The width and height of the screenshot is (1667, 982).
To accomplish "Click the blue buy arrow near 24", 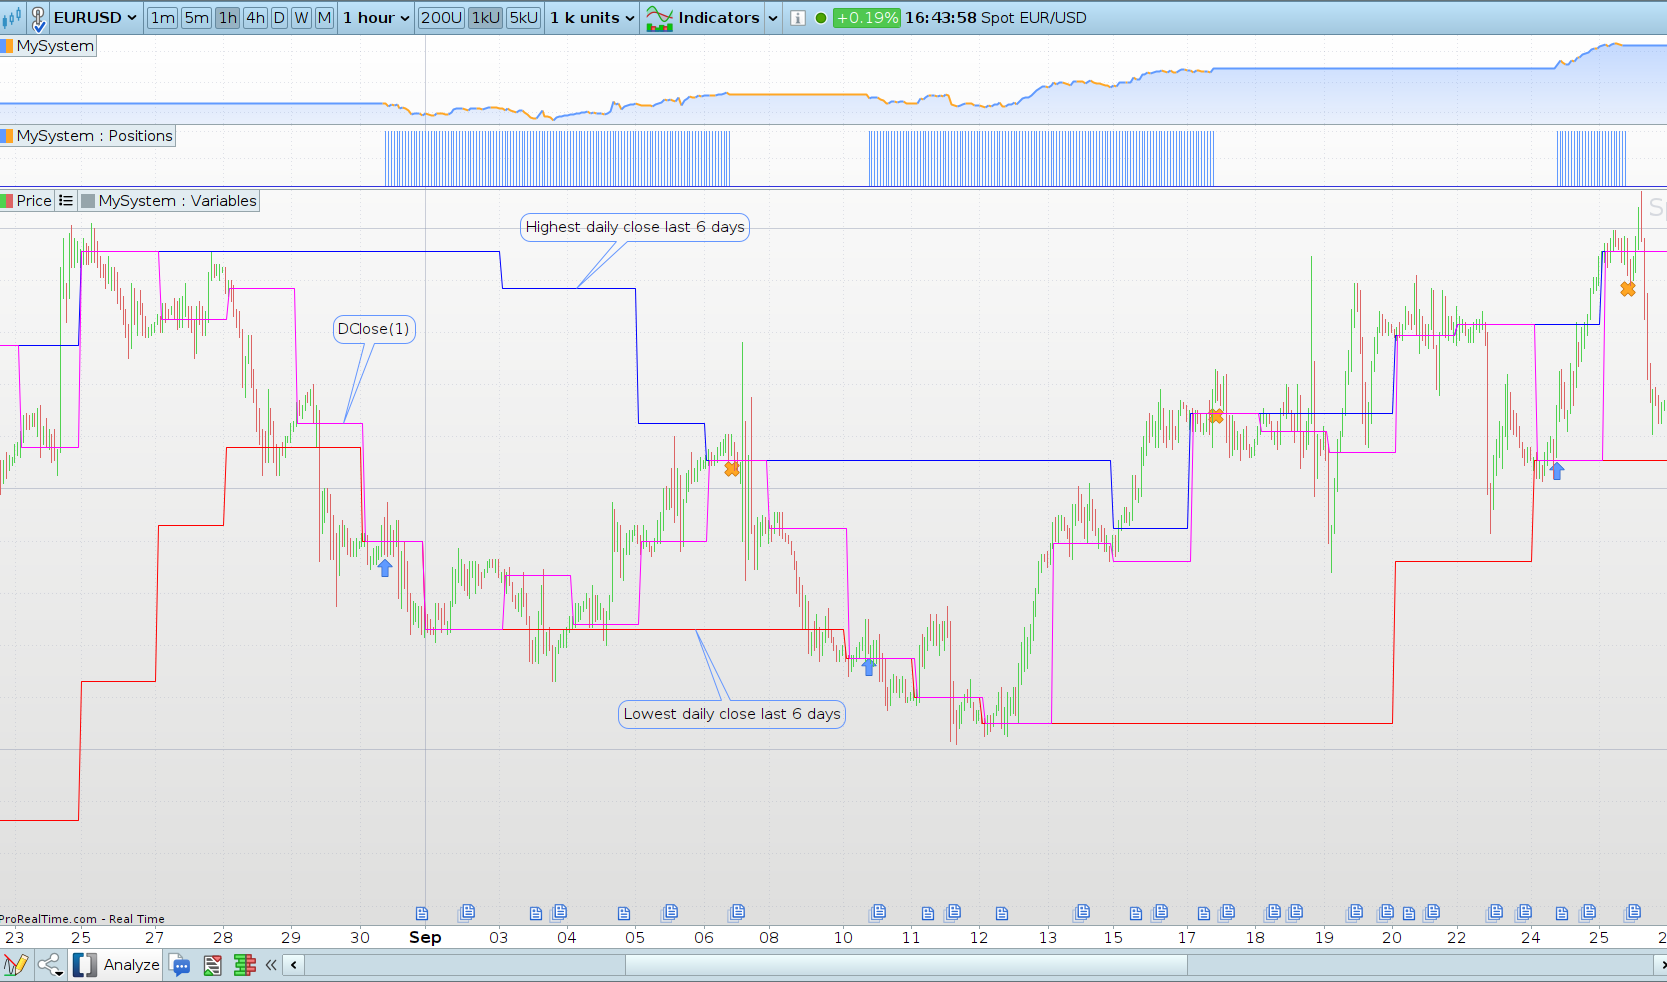I will (x=1557, y=470).
